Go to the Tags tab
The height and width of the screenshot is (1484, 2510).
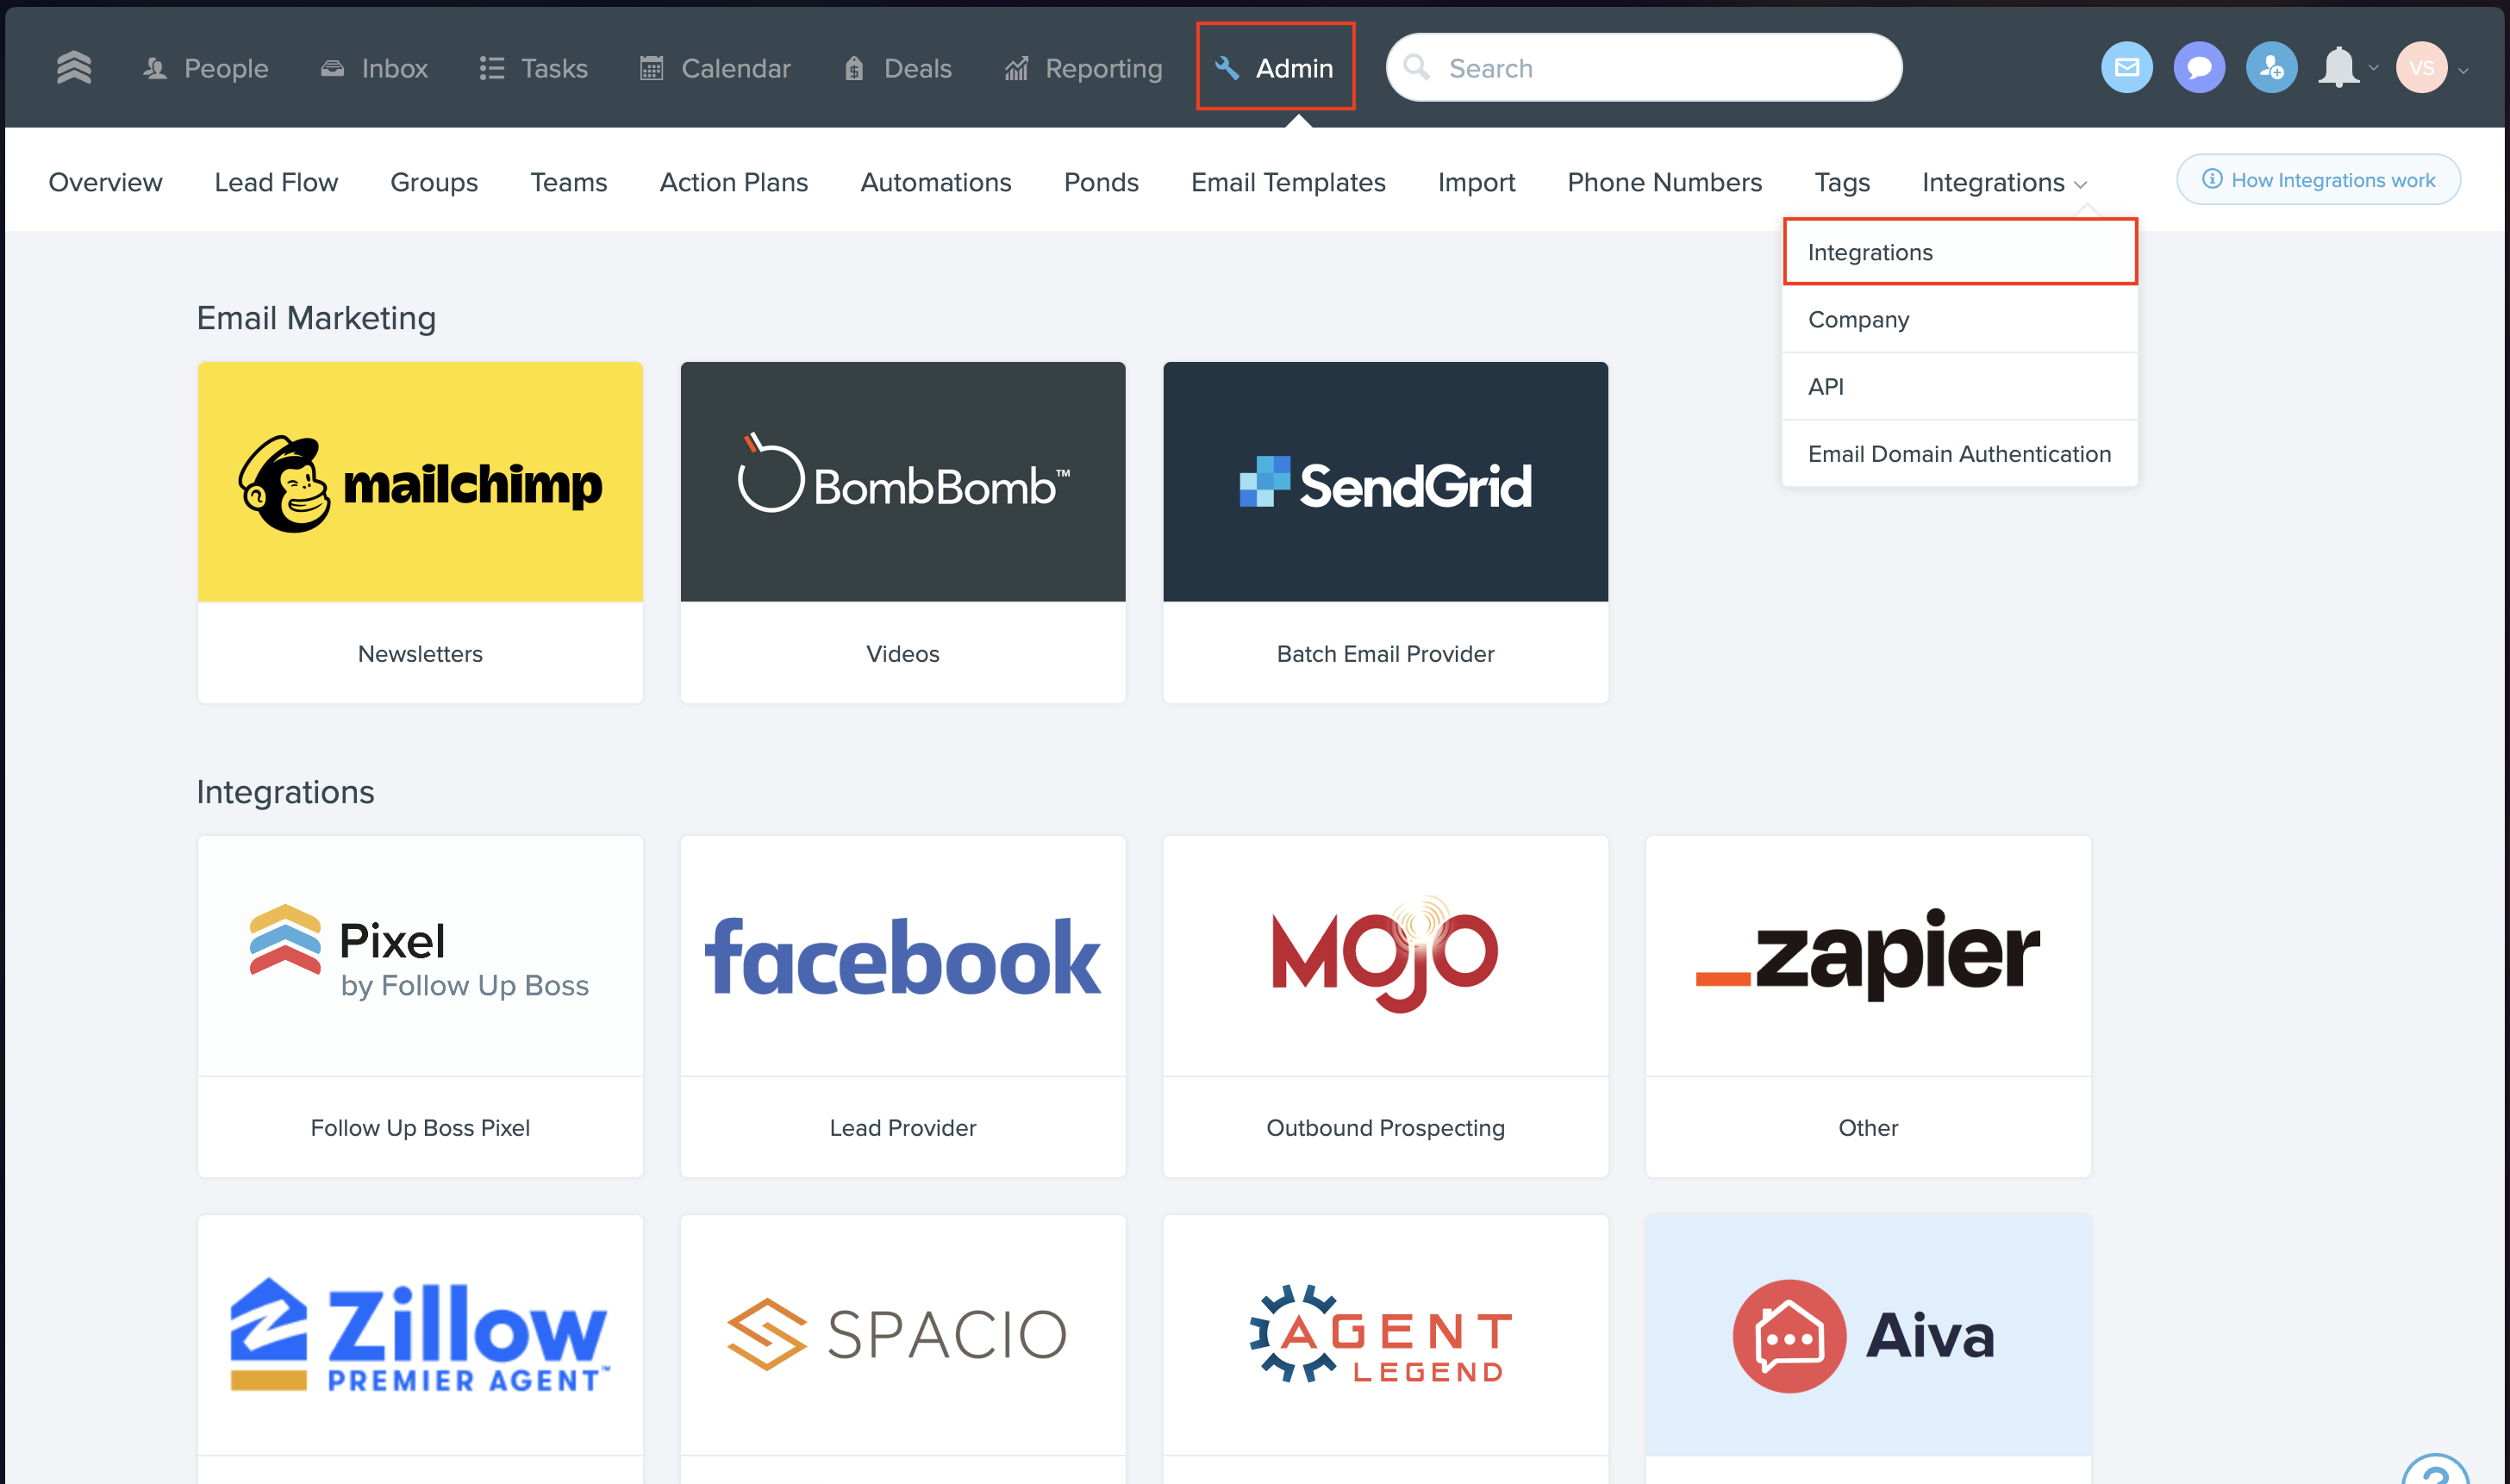(x=1842, y=182)
